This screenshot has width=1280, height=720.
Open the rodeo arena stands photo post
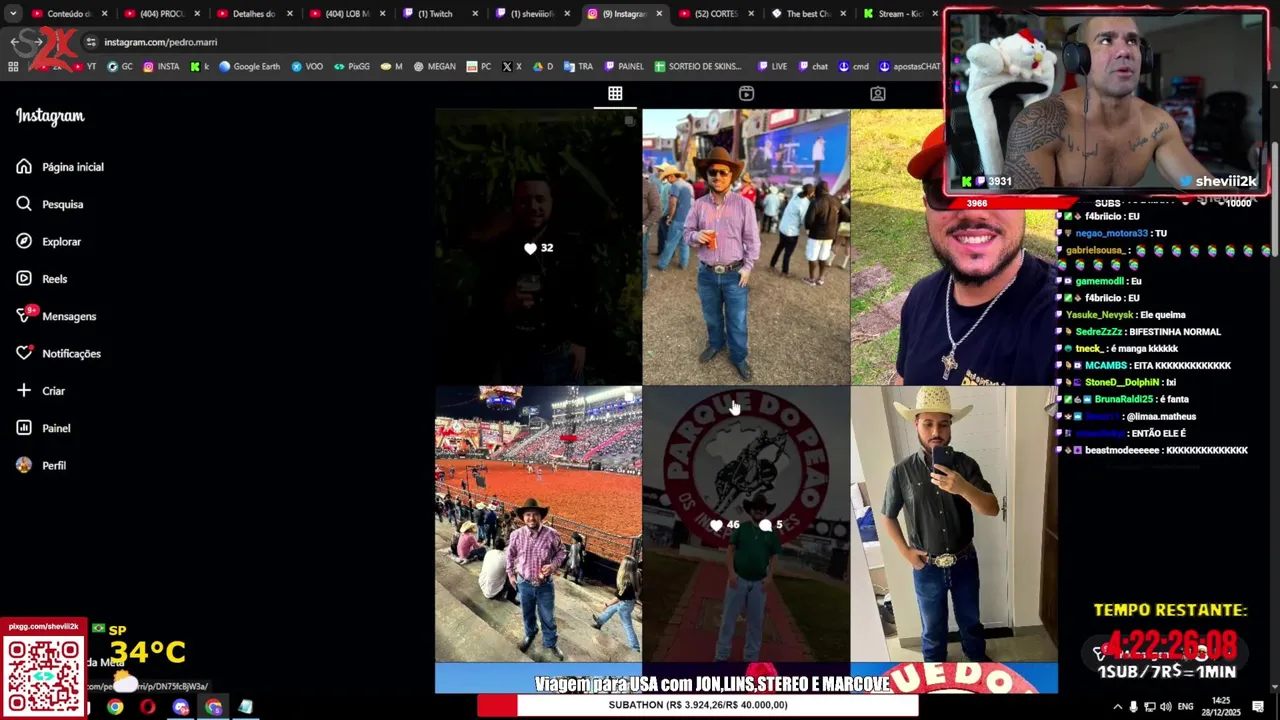[538, 524]
